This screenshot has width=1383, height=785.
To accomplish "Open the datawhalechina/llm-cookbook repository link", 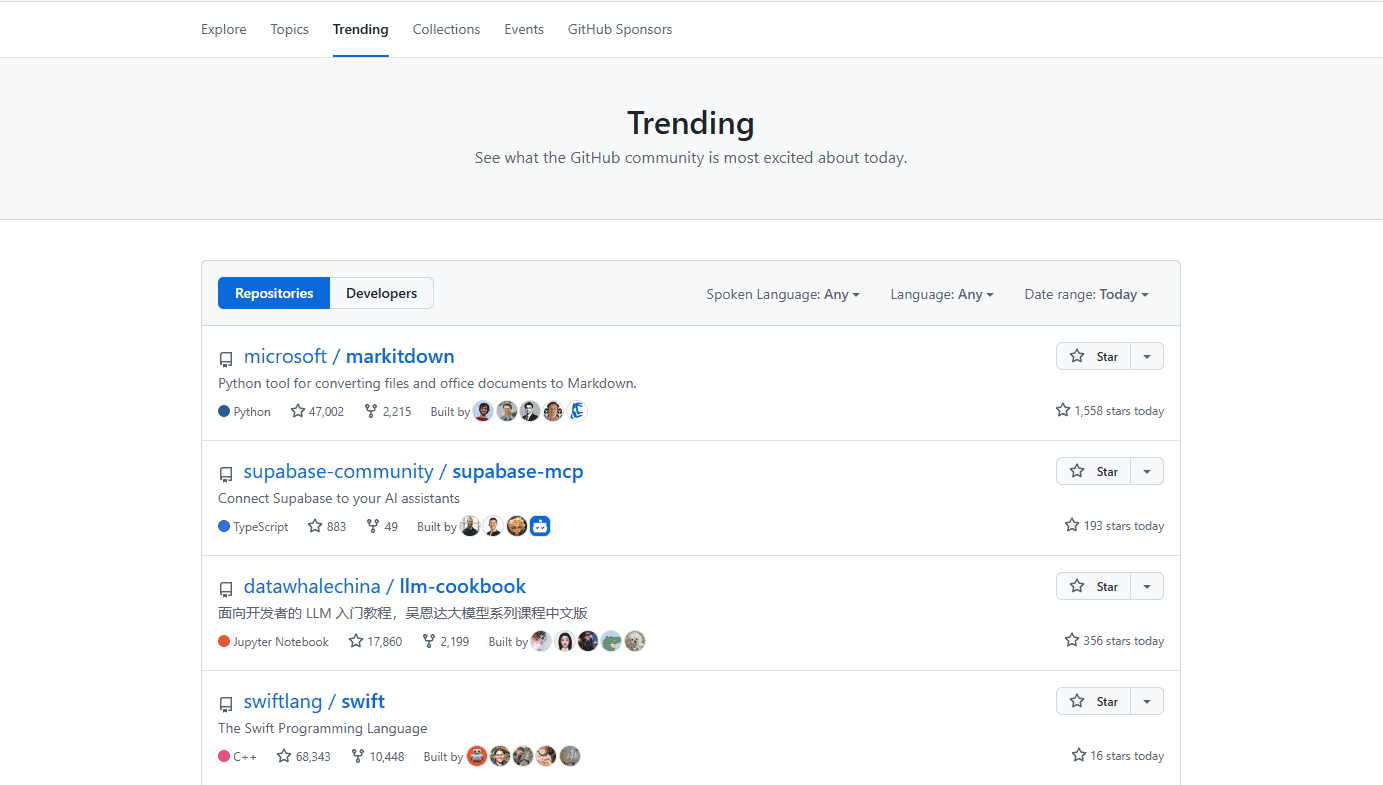I will pyautogui.click(x=384, y=586).
